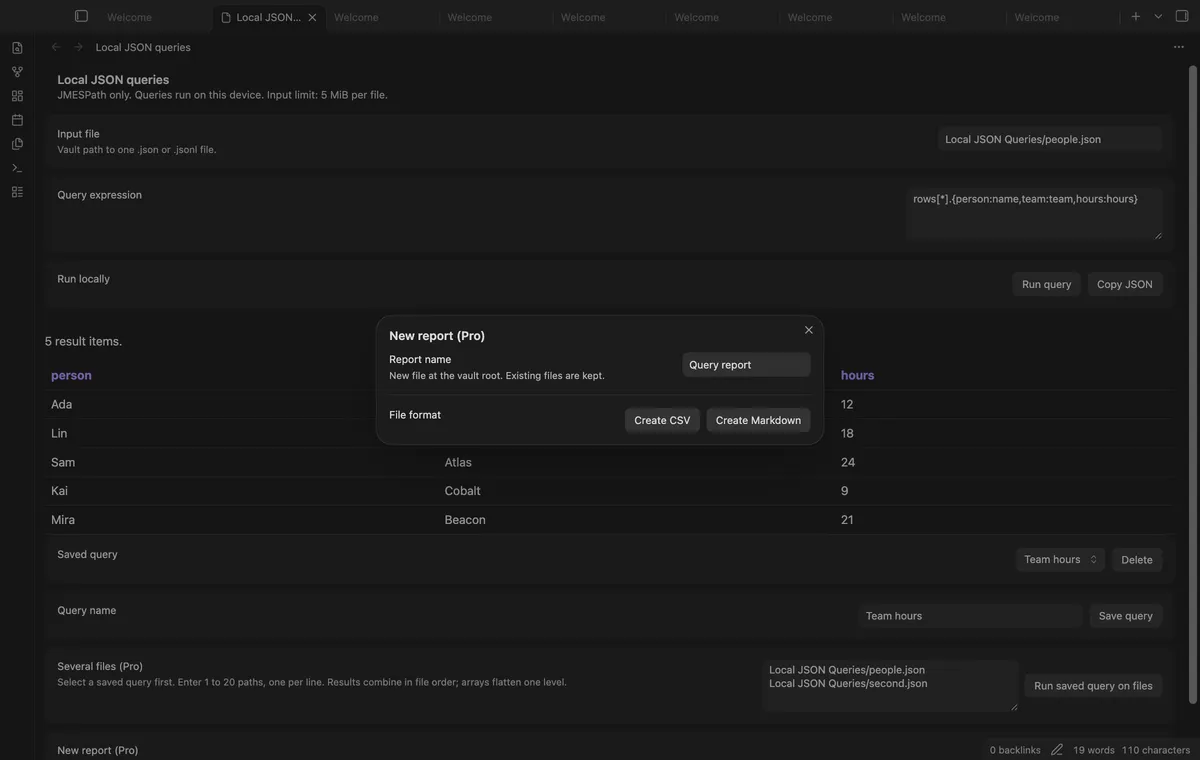This screenshot has width=1200, height=760.
Task: Open today's daily note calendar icon
Action: coord(17,120)
